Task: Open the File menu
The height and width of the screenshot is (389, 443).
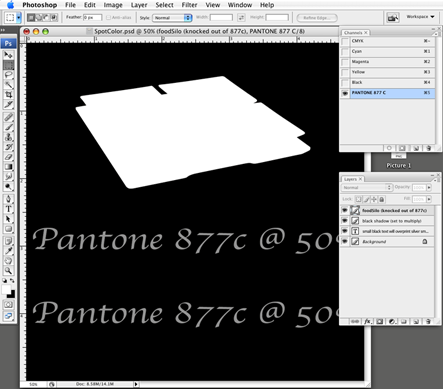Action: click(x=70, y=5)
